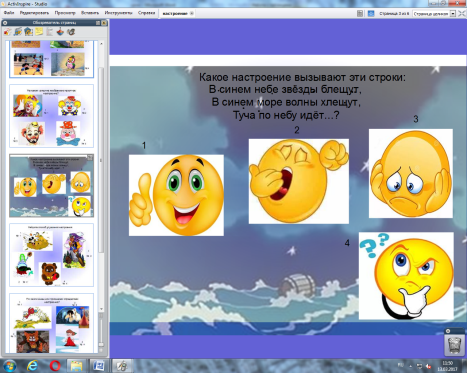Open the Resource Browser icon

[18, 32]
